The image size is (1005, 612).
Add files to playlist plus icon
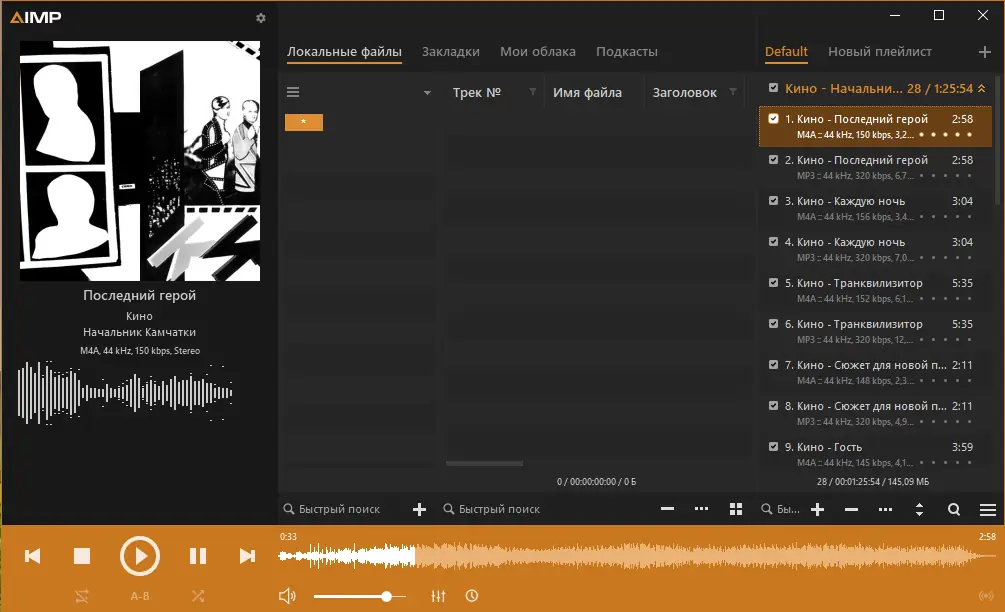point(817,509)
